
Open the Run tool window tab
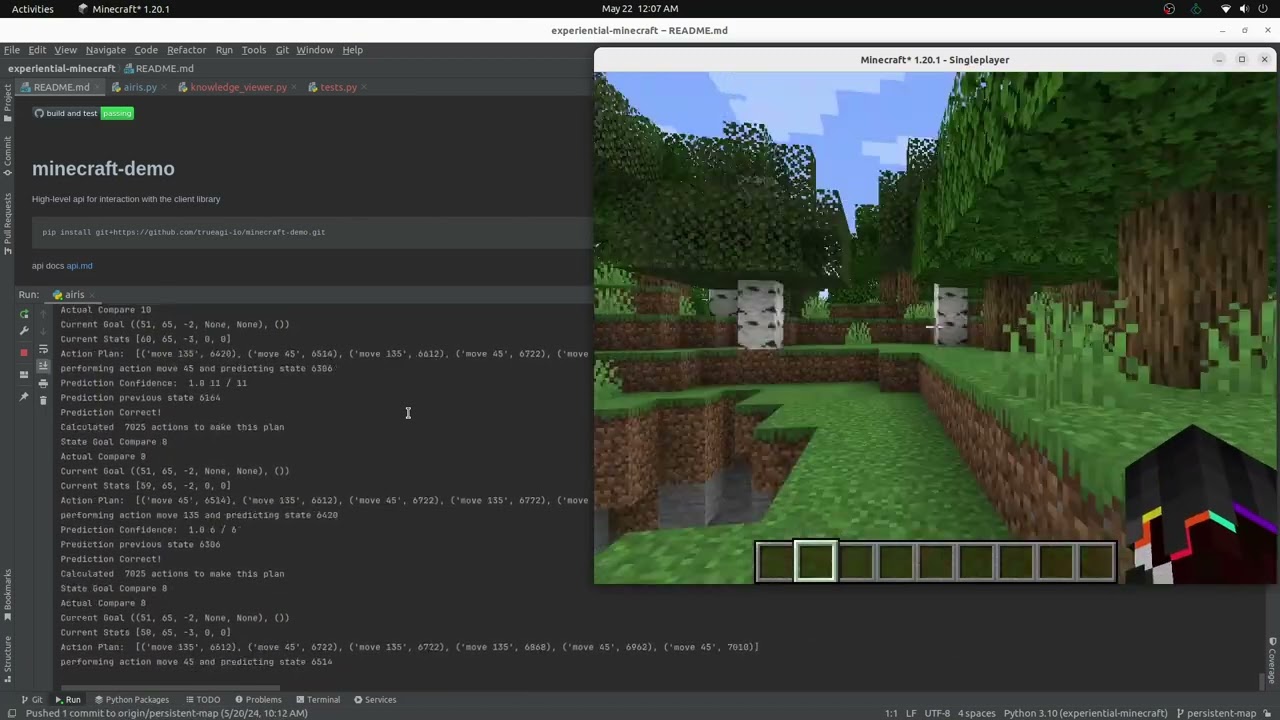(68, 700)
